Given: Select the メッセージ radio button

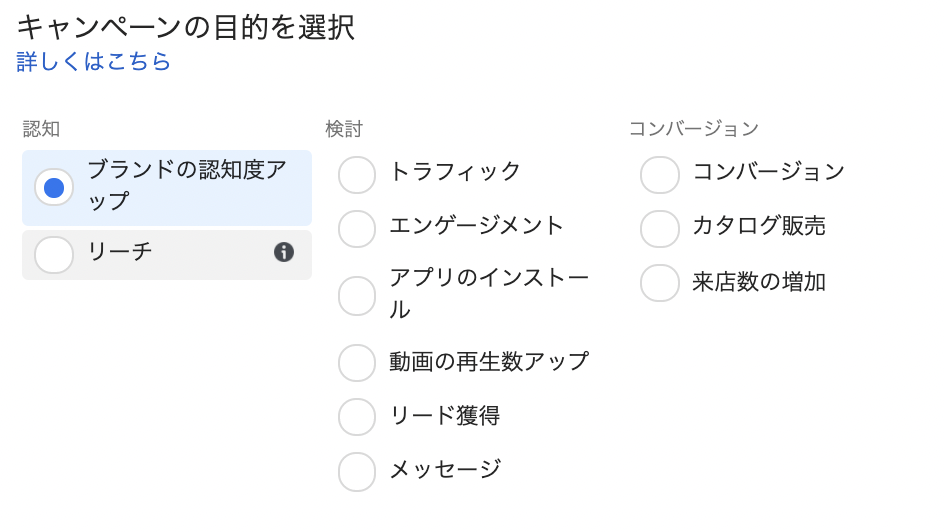Looking at the screenshot, I should (357, 471).
